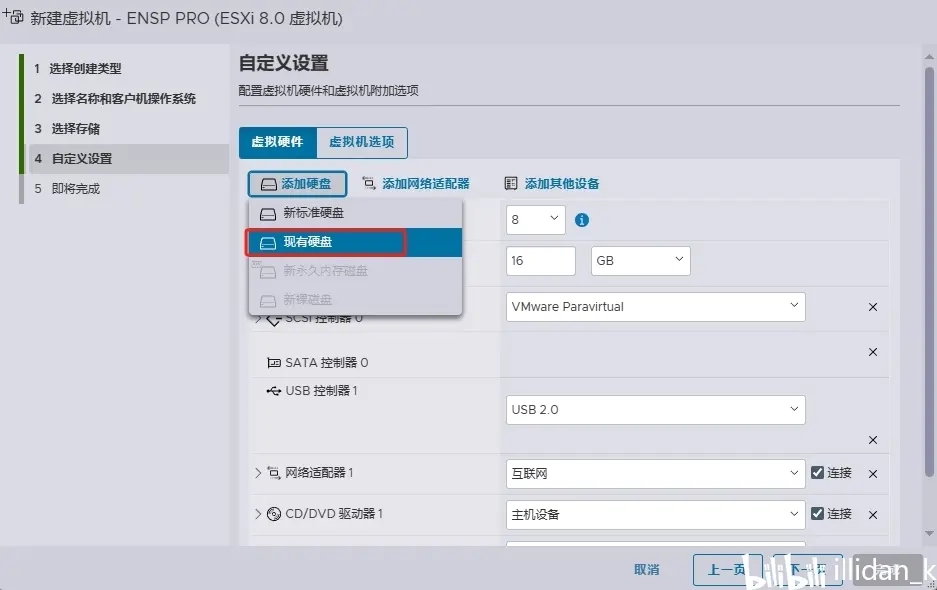This screenshot has height=590, width=937.
Task: Open the GB memory unit dropdown
Action: 641,261
